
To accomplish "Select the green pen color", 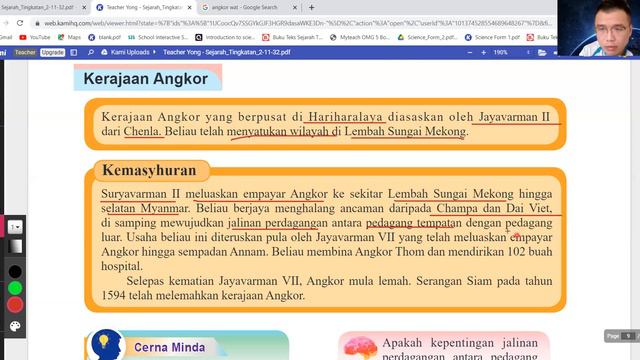I will [15, 288].
